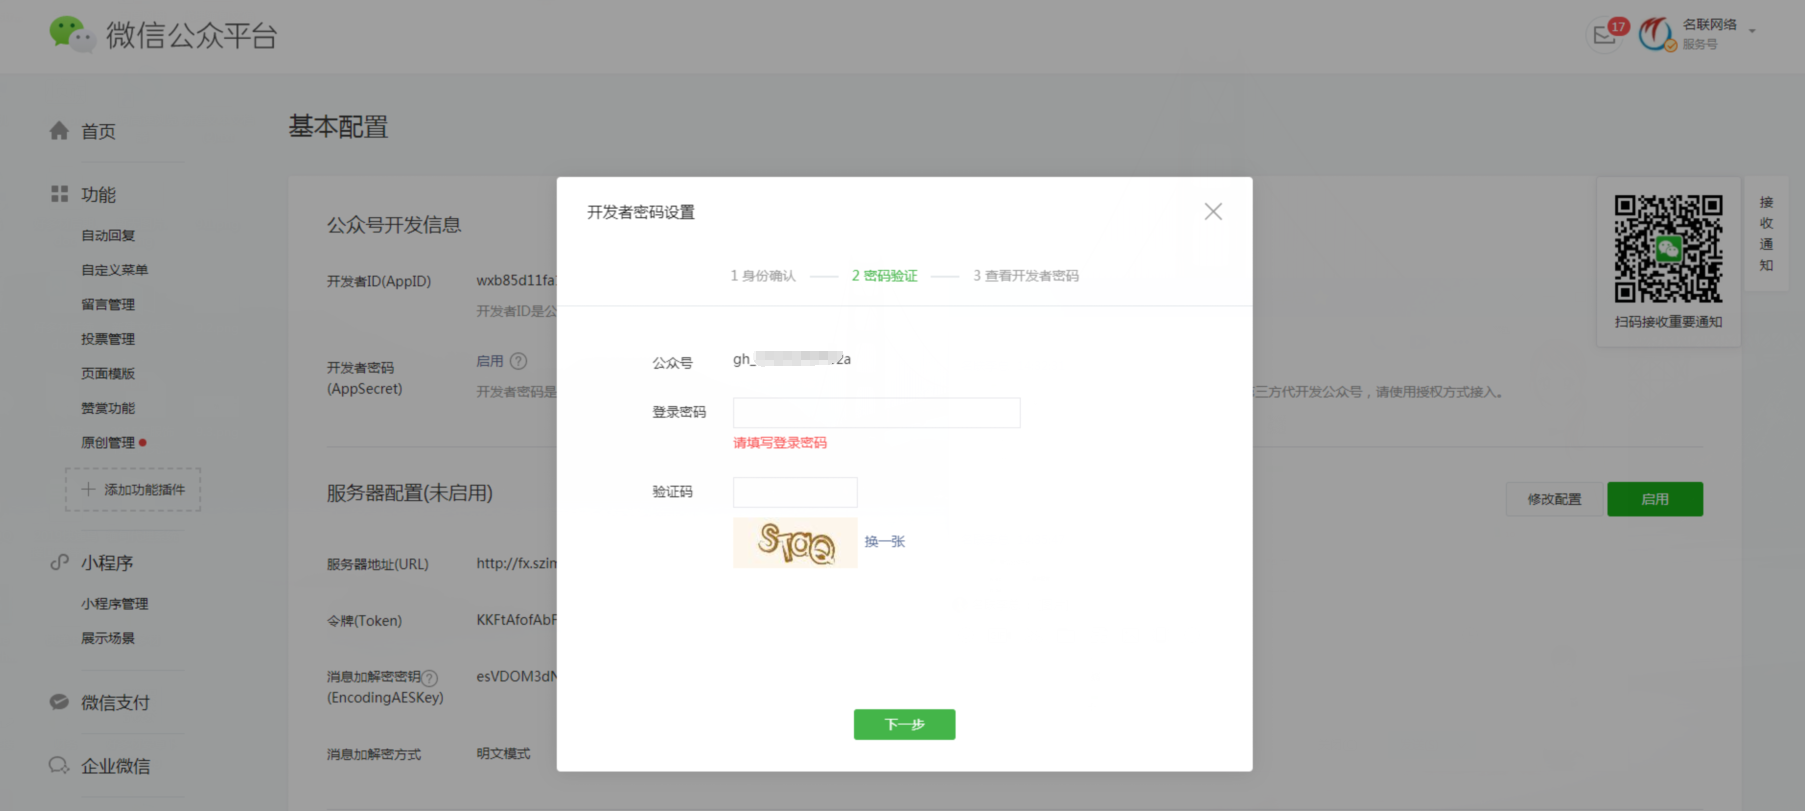Screen dimensions: 1805x811
Task: Click help icon next to 启用
Action: click(x=518, y=361)
